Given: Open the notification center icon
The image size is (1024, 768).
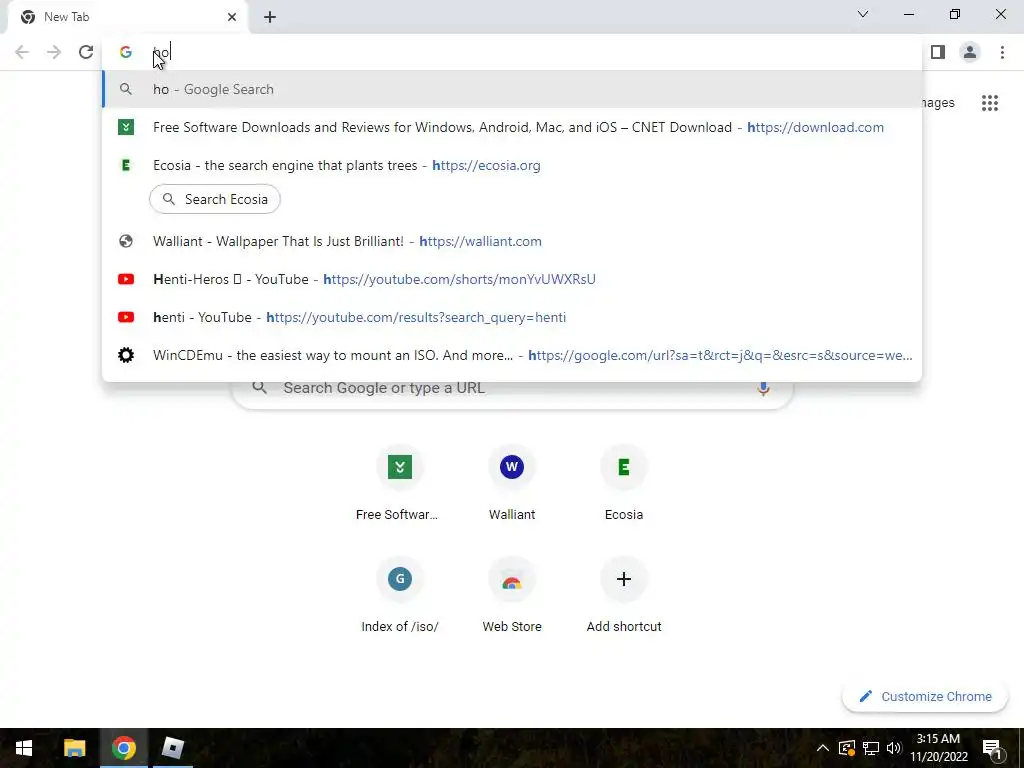Looking at the screenshot, I should coord(992,748).
